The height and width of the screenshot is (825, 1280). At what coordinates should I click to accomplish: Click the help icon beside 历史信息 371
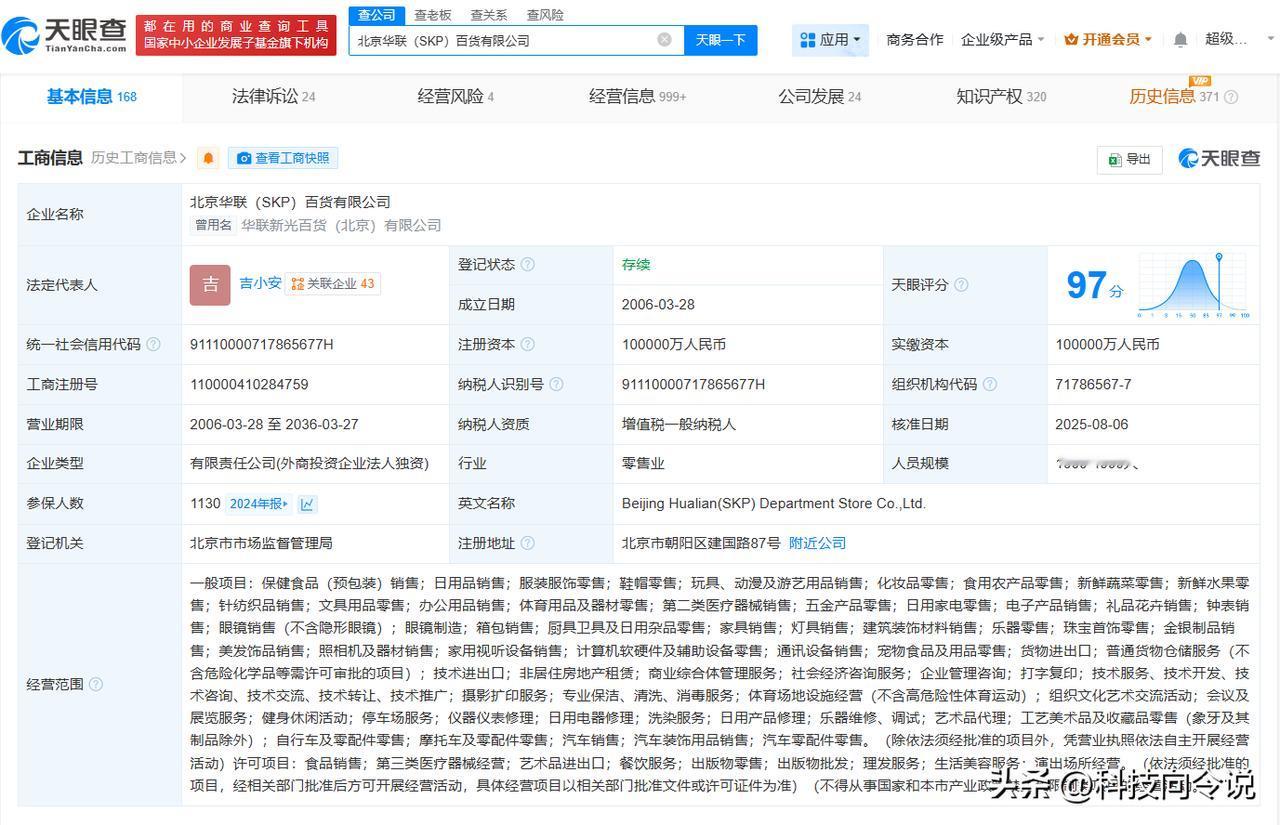[1231, 97]
